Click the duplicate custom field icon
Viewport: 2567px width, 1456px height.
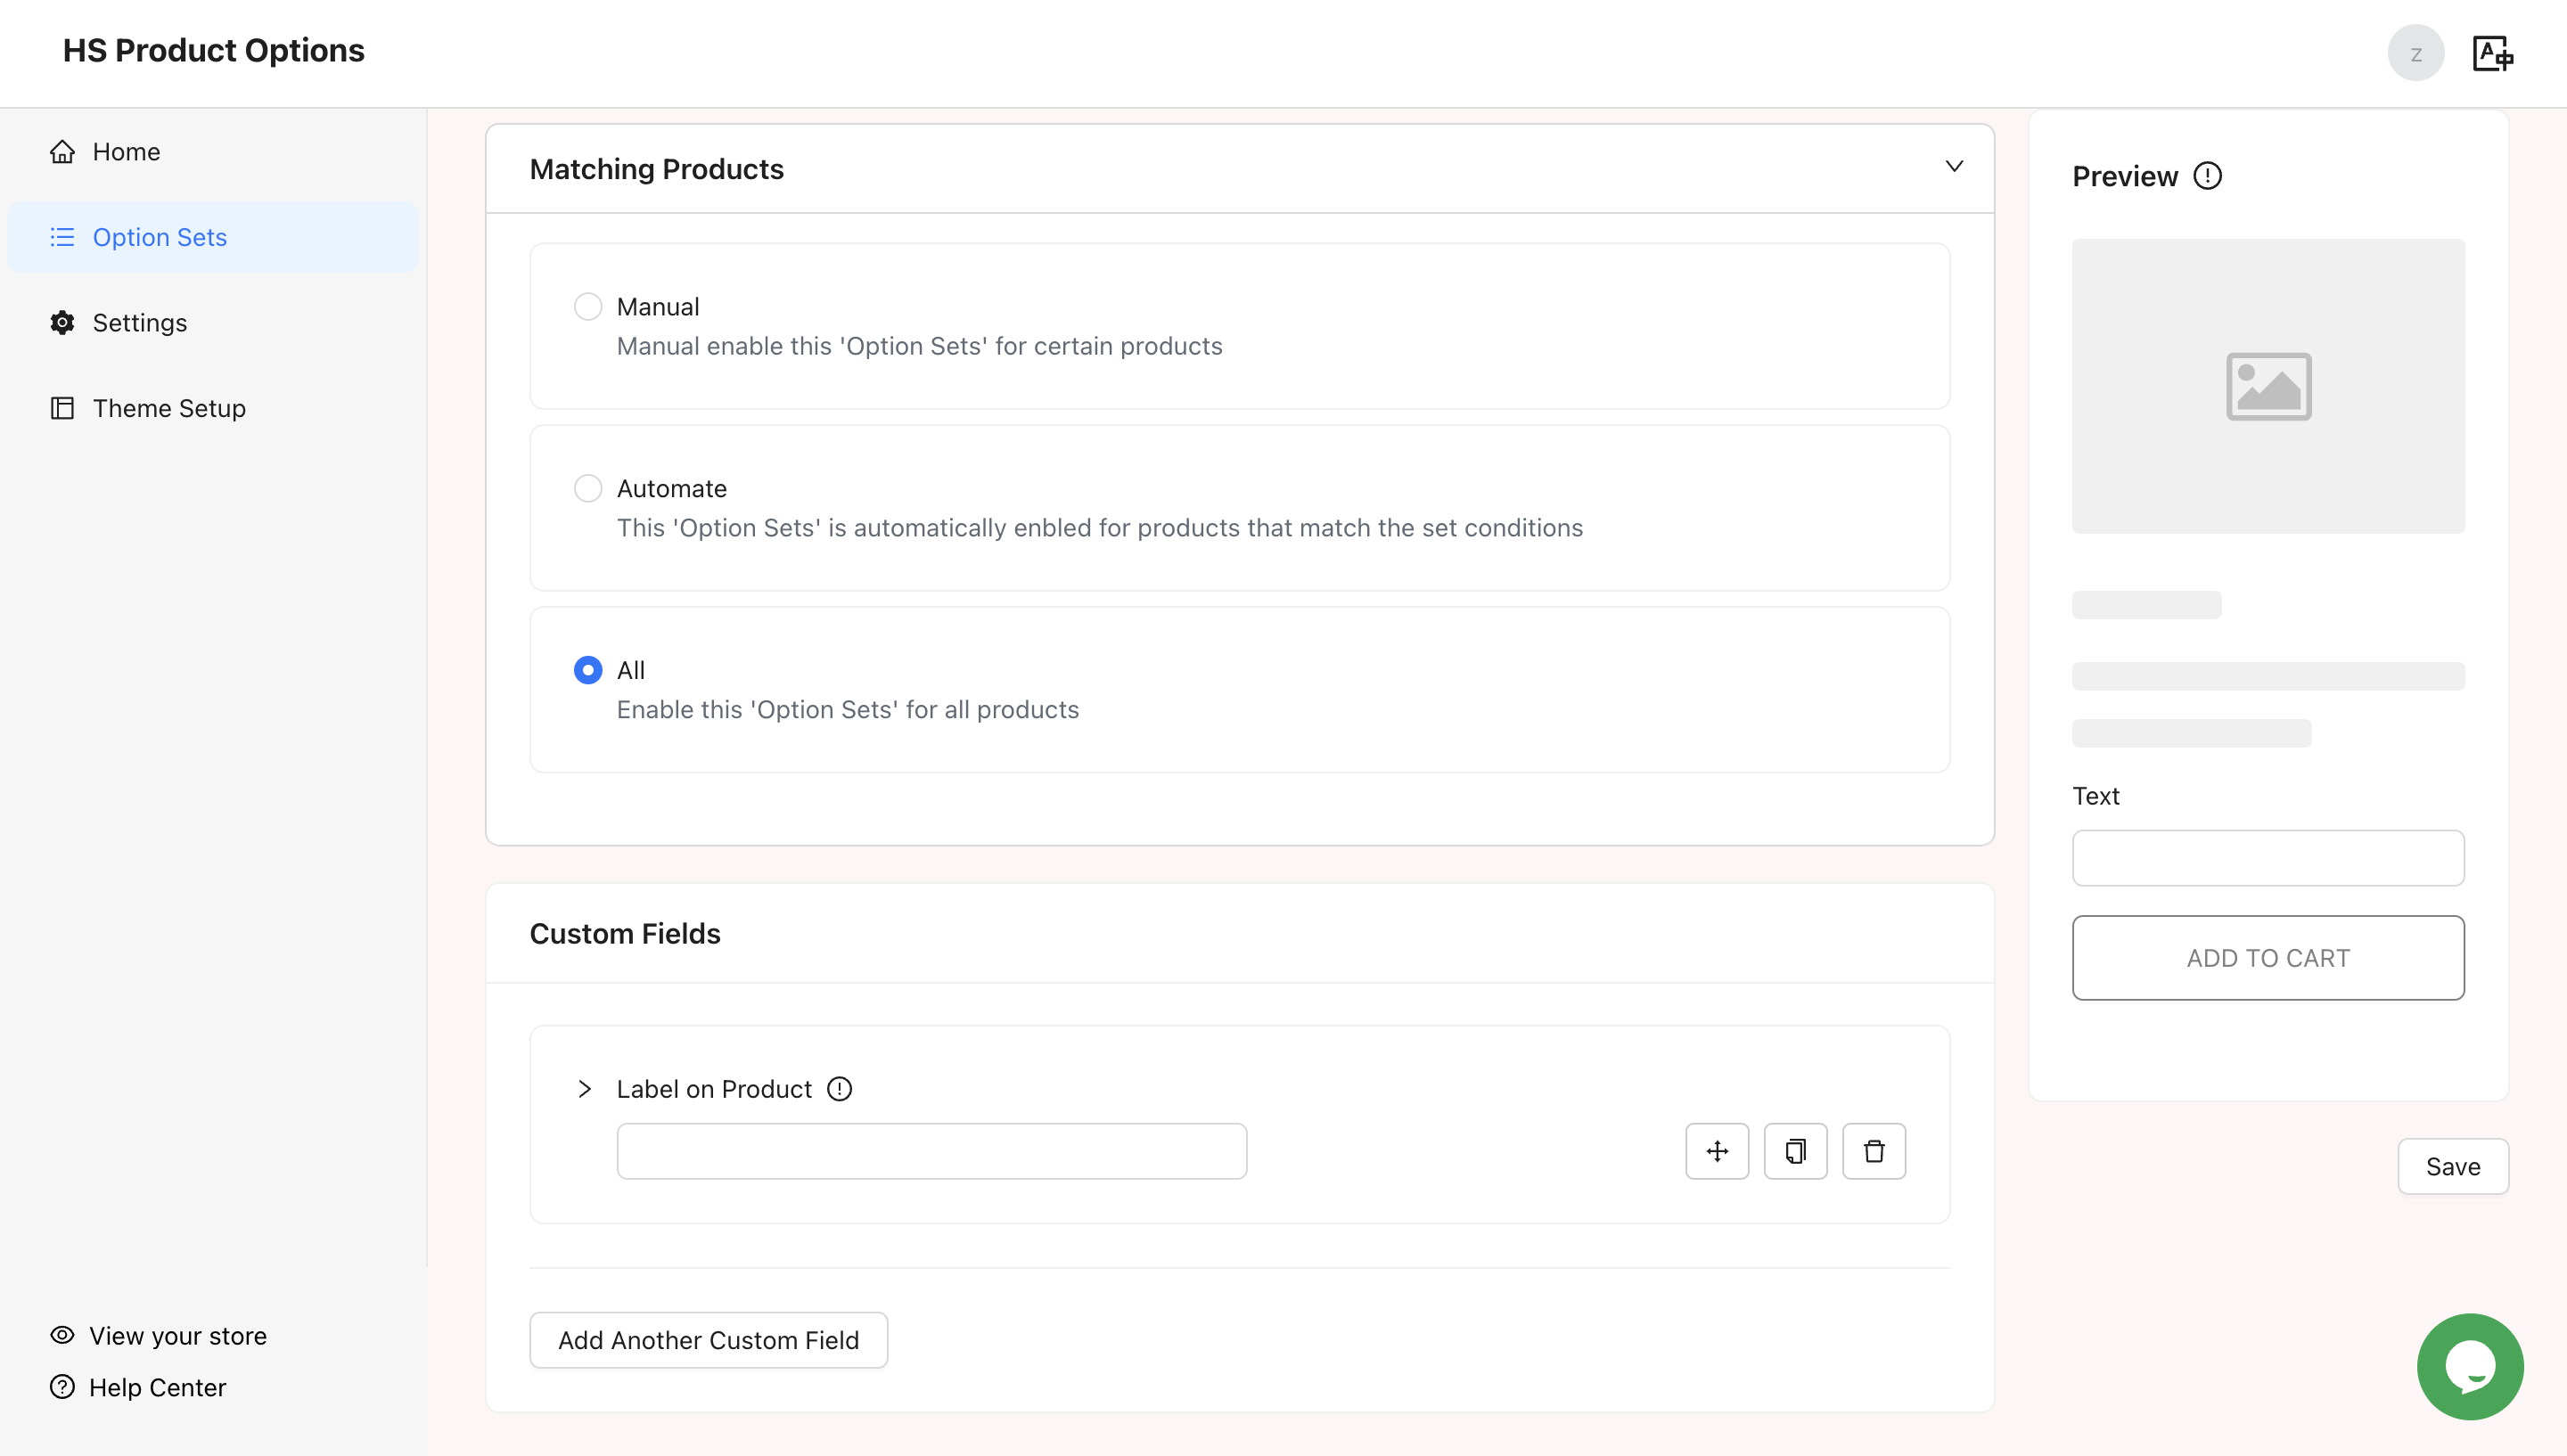click(x=1795, y=1151)
